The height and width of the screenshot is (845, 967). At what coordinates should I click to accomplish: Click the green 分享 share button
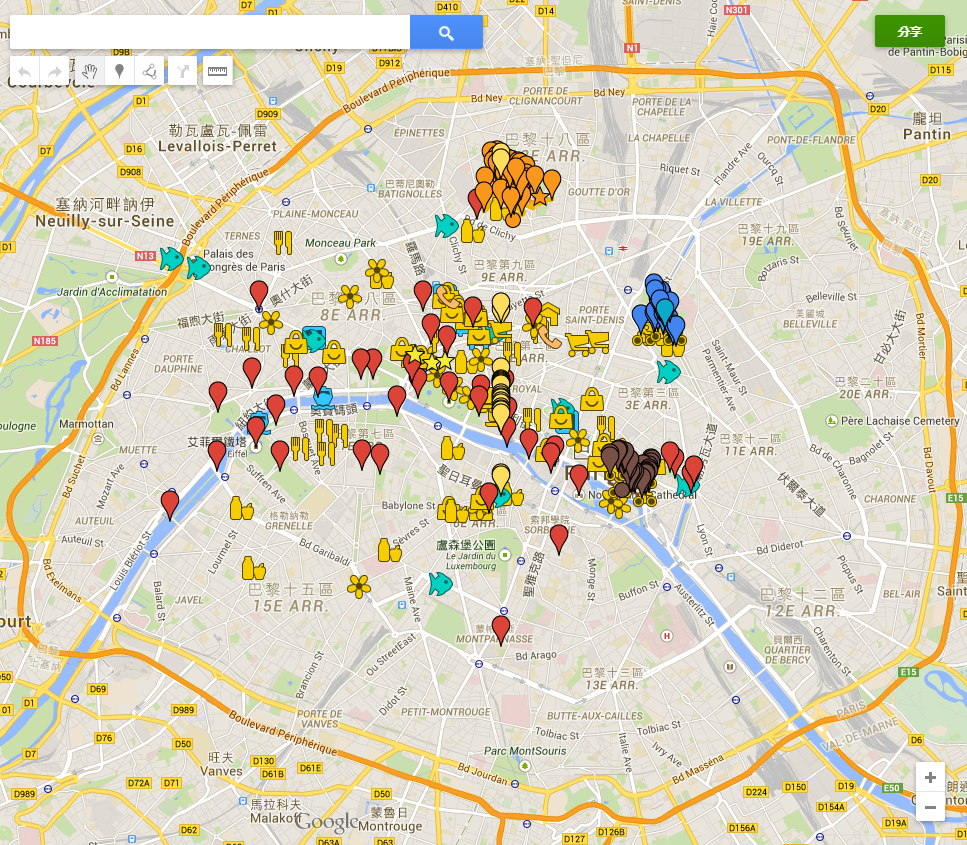pos(910,31)
